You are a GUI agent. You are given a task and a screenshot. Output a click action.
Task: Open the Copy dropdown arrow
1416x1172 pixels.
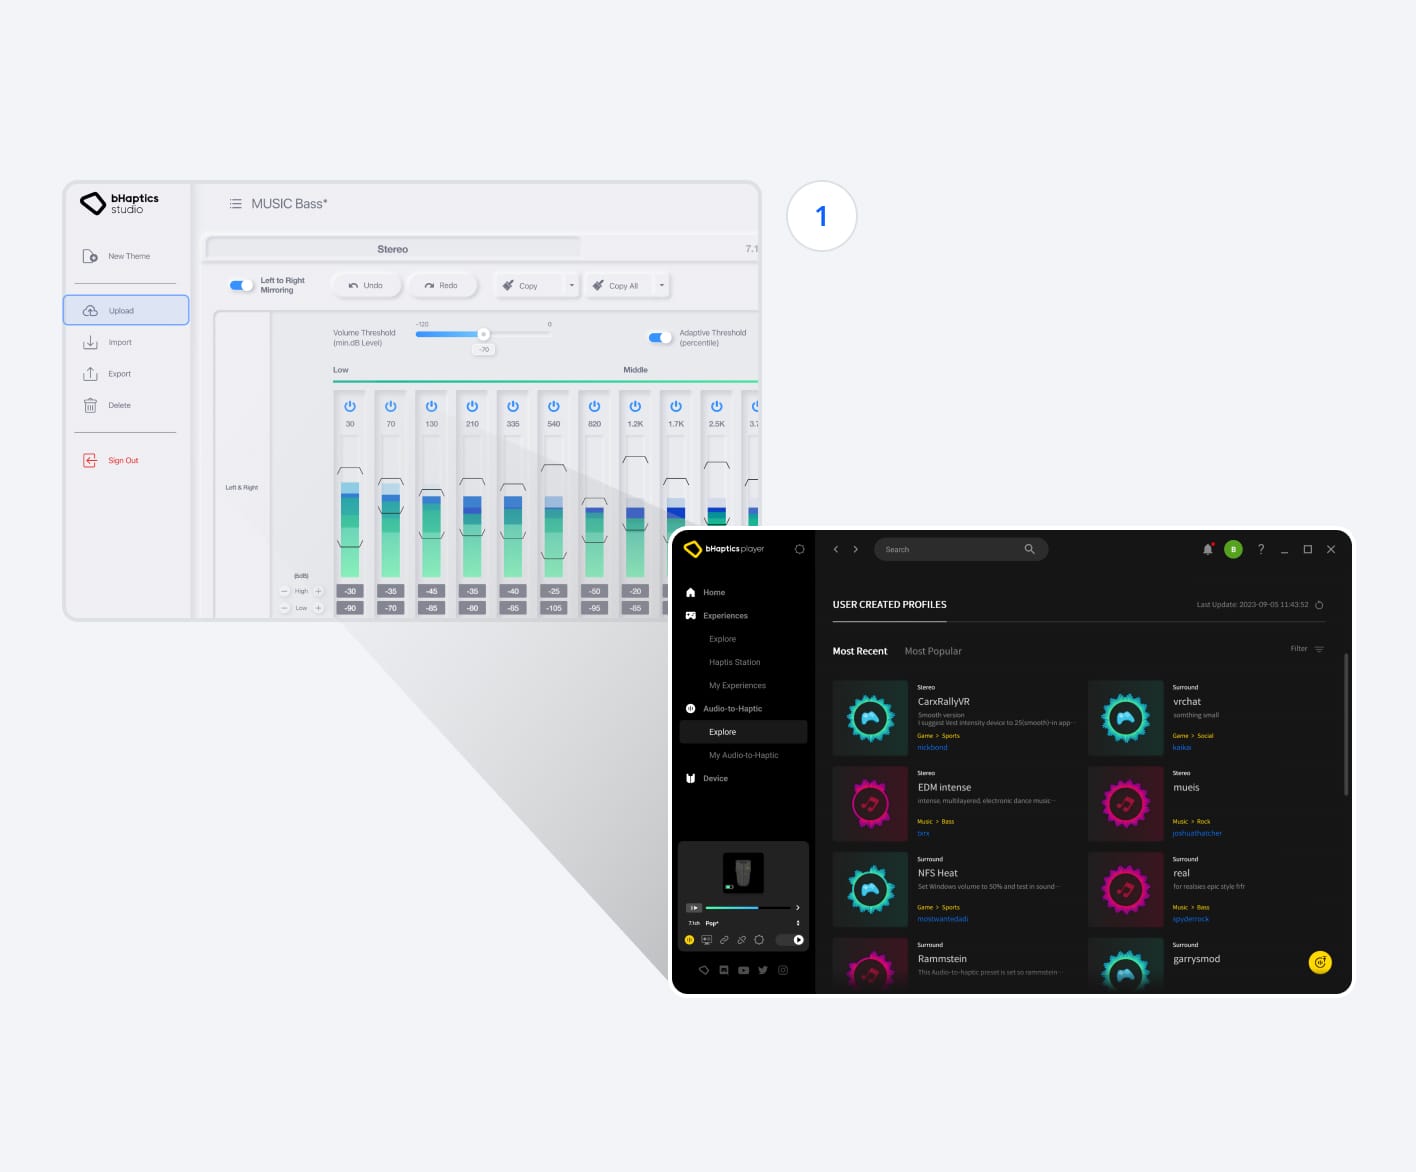pyautogui.click(x=572, y=285)
